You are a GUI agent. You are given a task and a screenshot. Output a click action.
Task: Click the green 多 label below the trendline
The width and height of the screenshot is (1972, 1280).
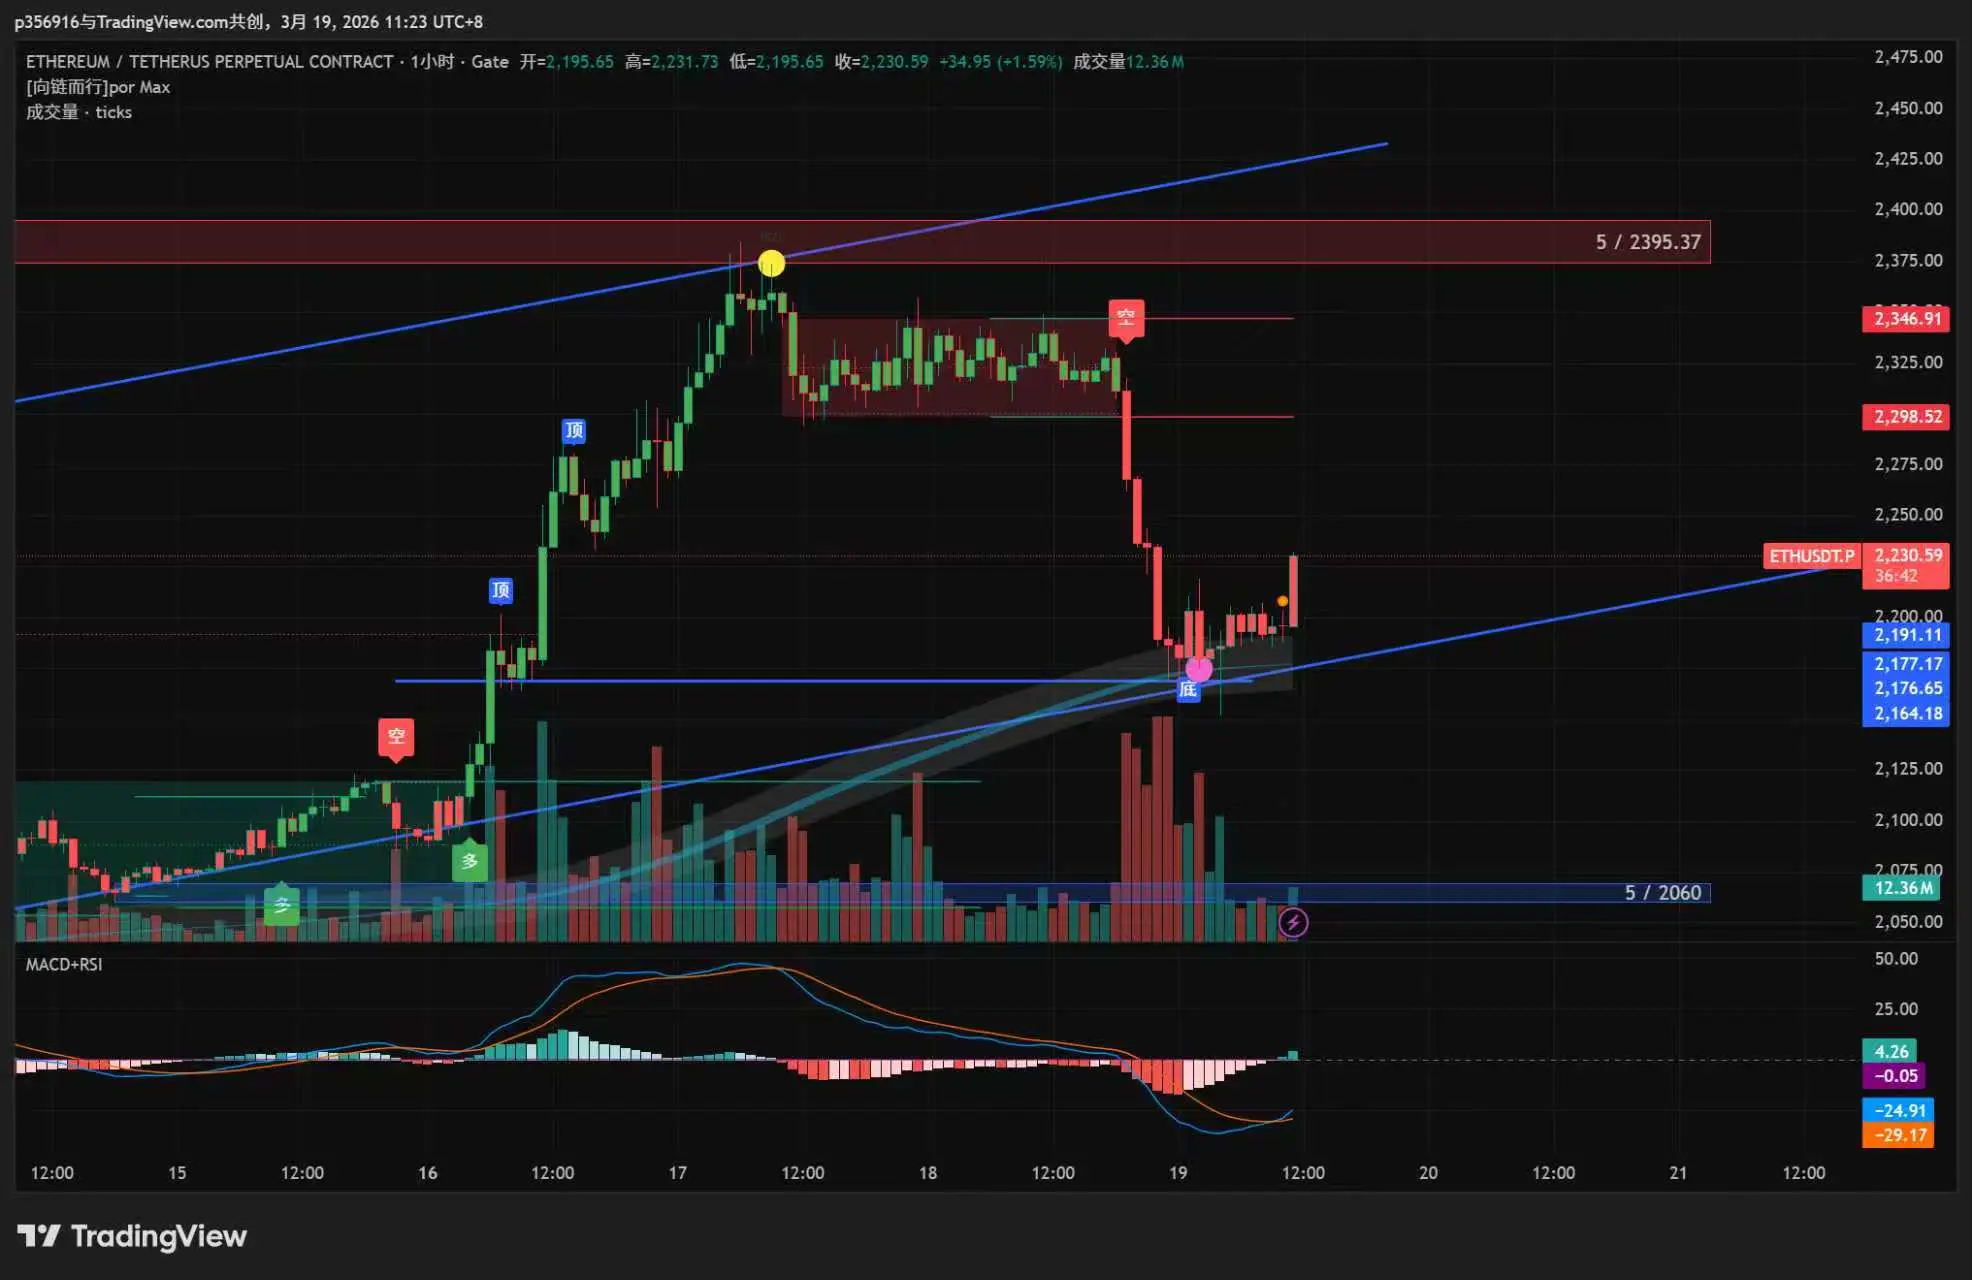[469, 860]
